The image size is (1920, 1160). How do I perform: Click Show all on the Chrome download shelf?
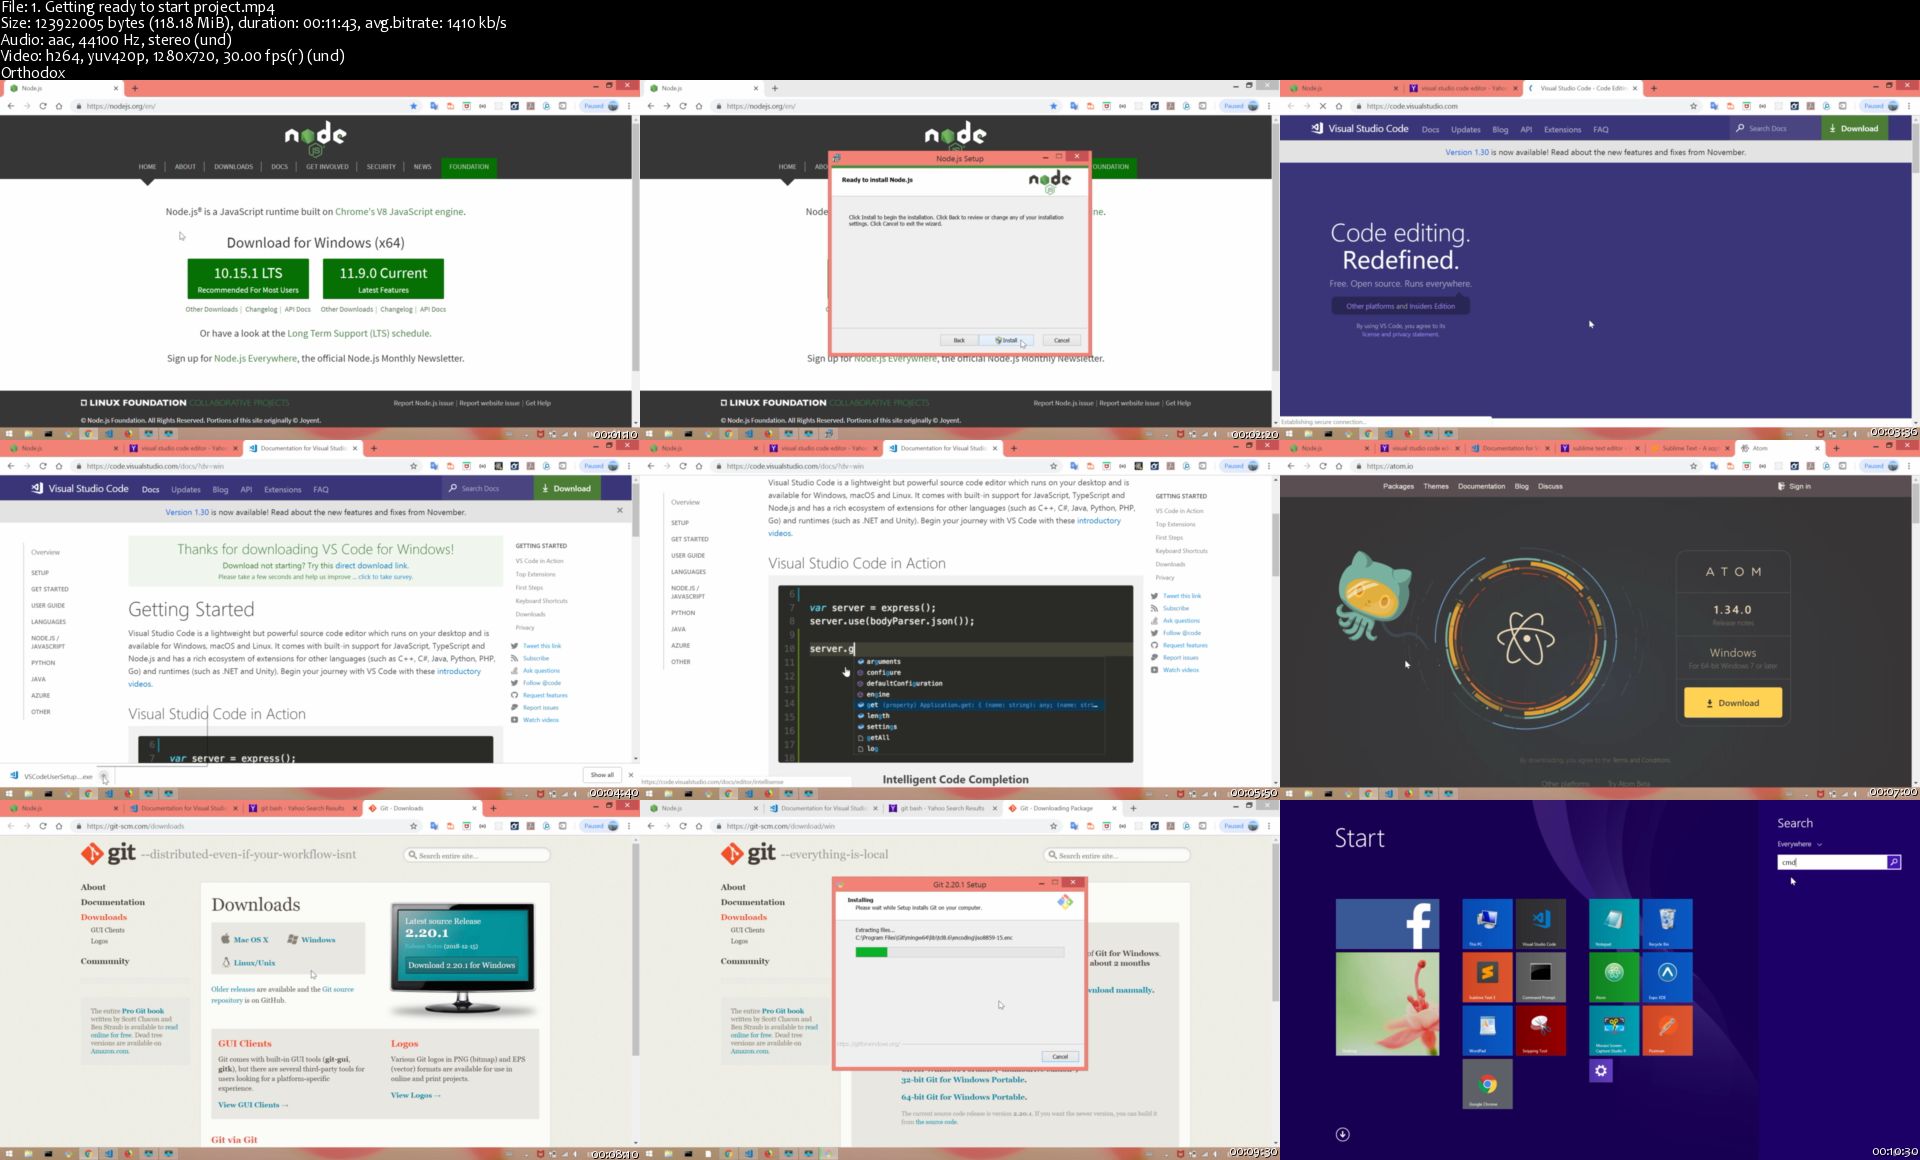coord(602,775)
